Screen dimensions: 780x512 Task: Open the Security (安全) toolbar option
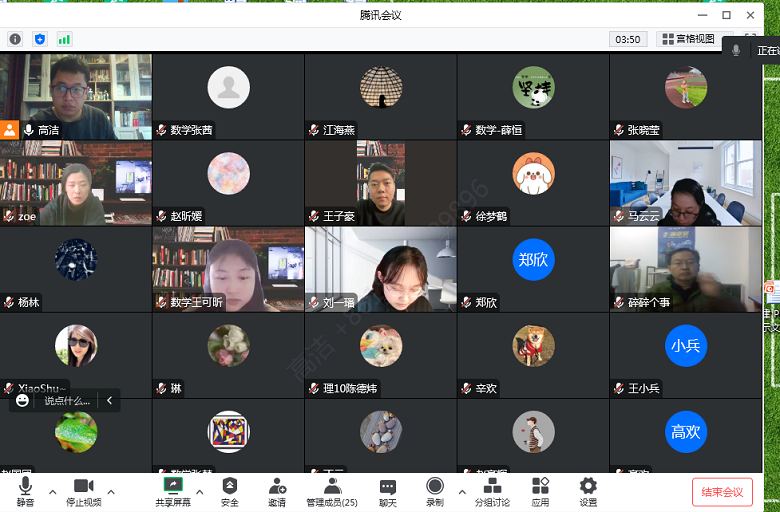(x=230, y=491)
